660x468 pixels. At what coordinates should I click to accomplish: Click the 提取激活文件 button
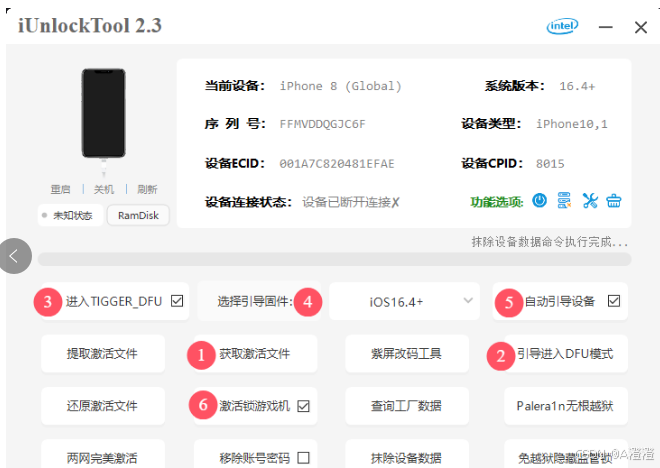103,354
